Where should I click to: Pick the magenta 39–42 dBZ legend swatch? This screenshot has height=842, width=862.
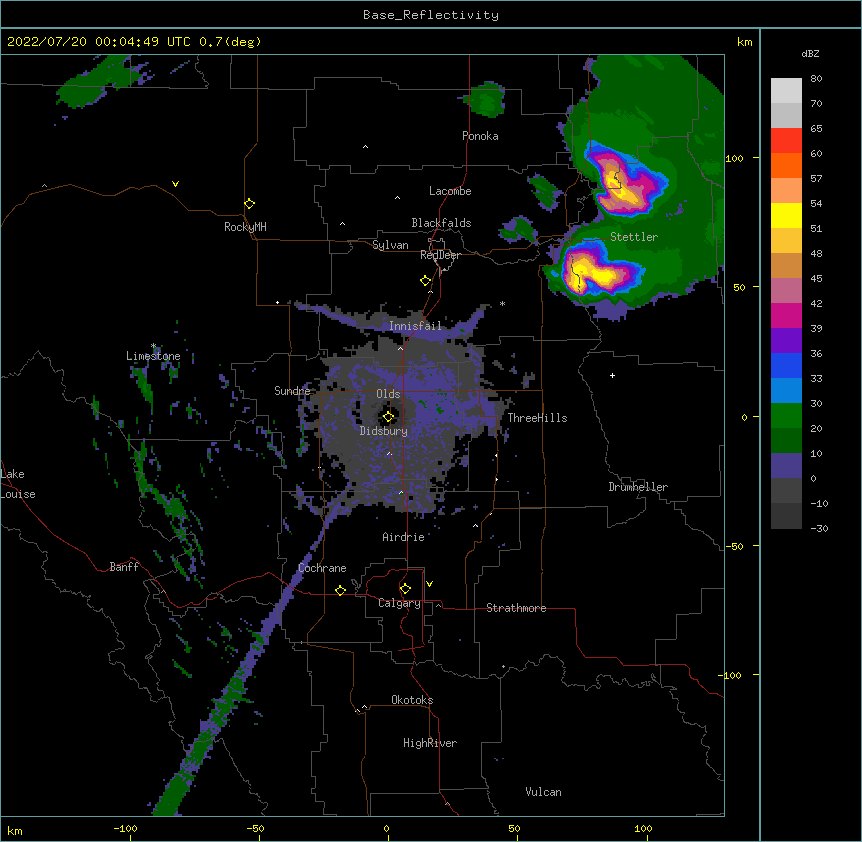click(x=786, y=315)
